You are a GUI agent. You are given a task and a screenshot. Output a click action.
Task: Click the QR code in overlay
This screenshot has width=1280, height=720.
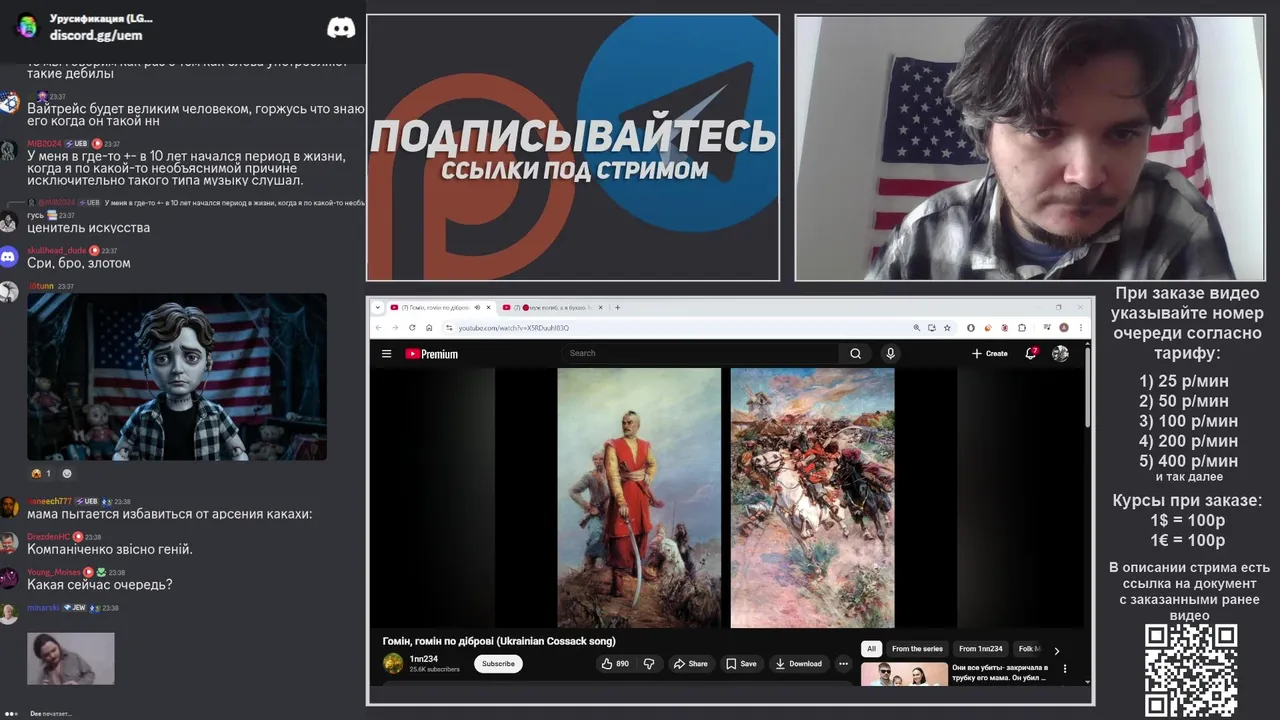(1191, 671)
